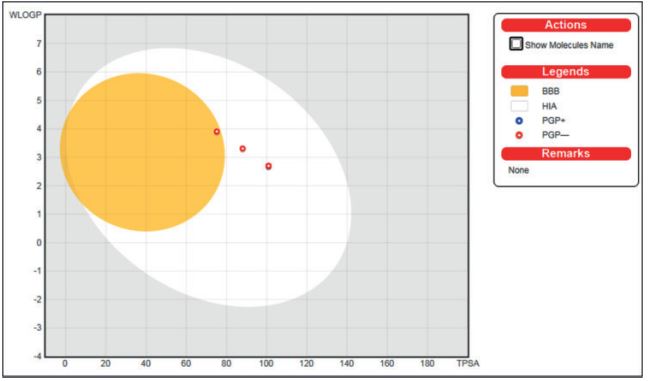Click the WLOGP axis label

click(25, 15)
